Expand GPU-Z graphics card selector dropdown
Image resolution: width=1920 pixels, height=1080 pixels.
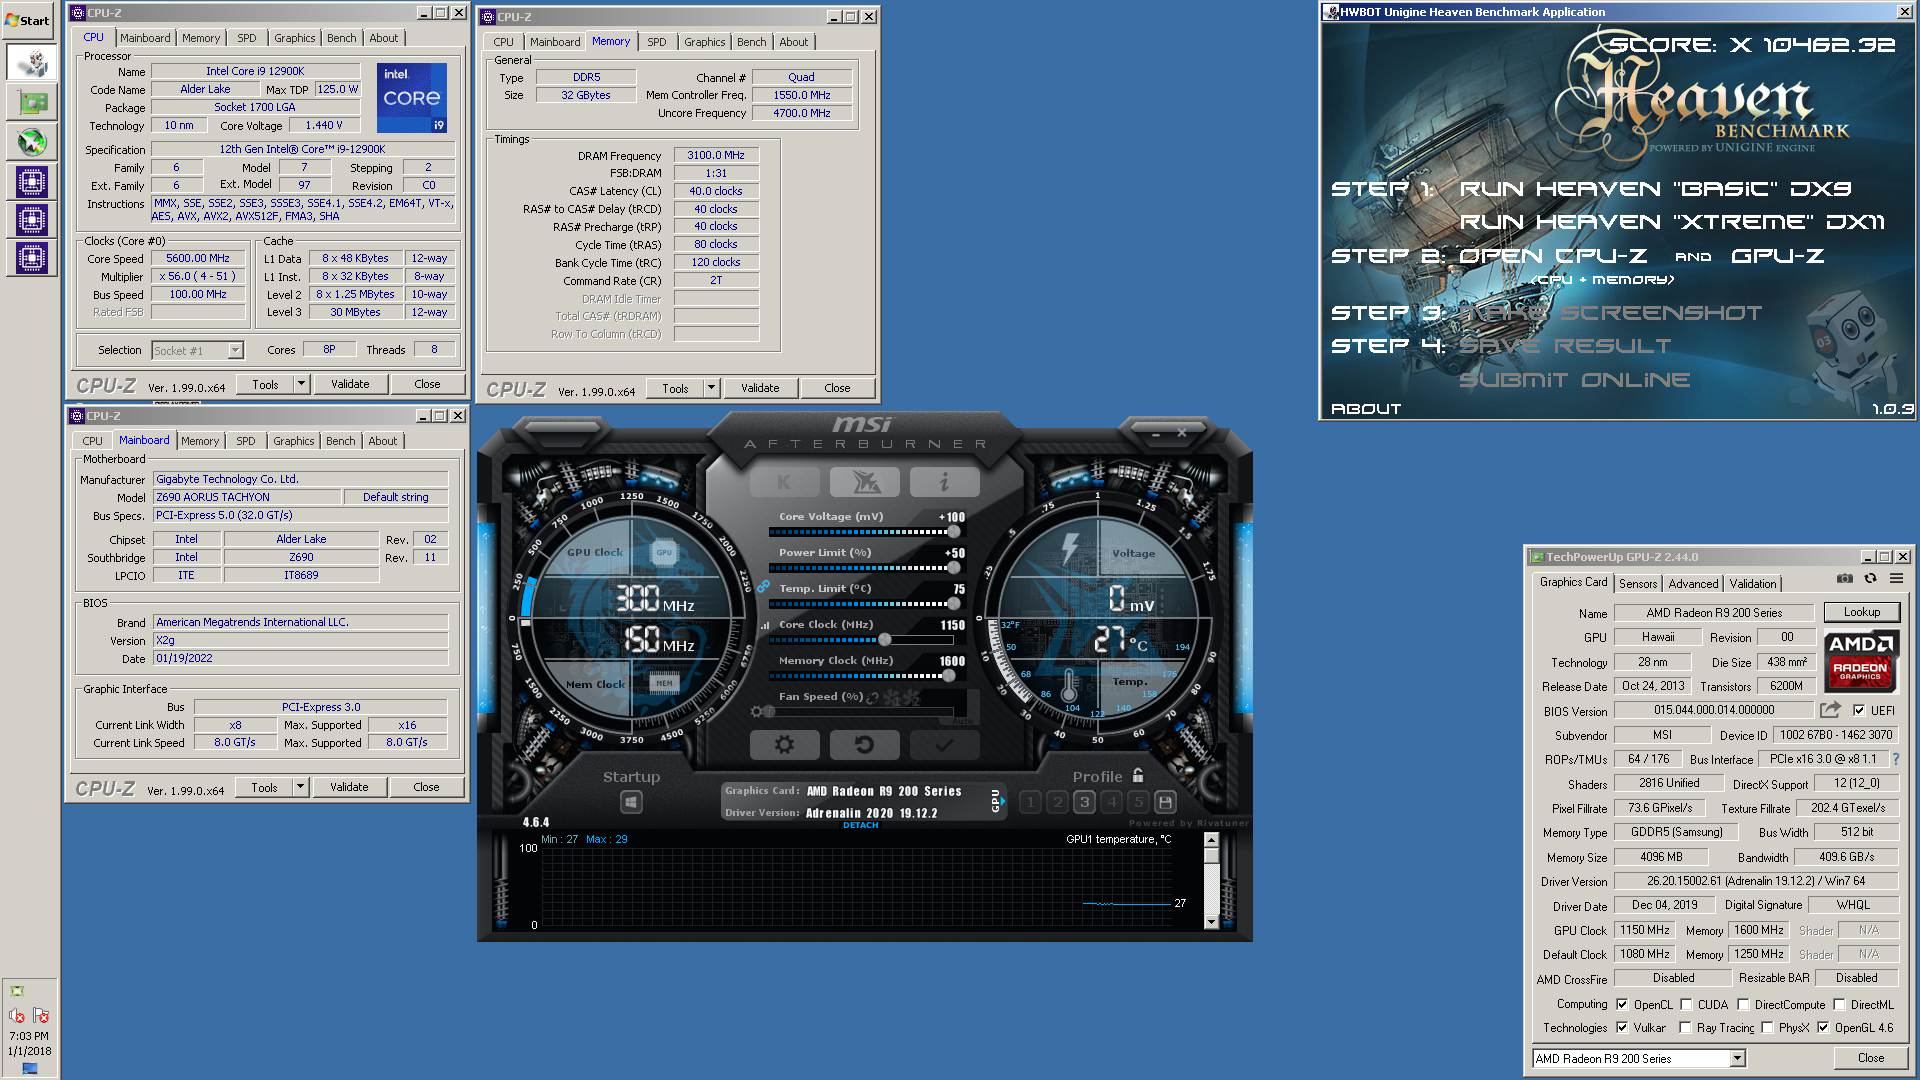[1737, 1058]
